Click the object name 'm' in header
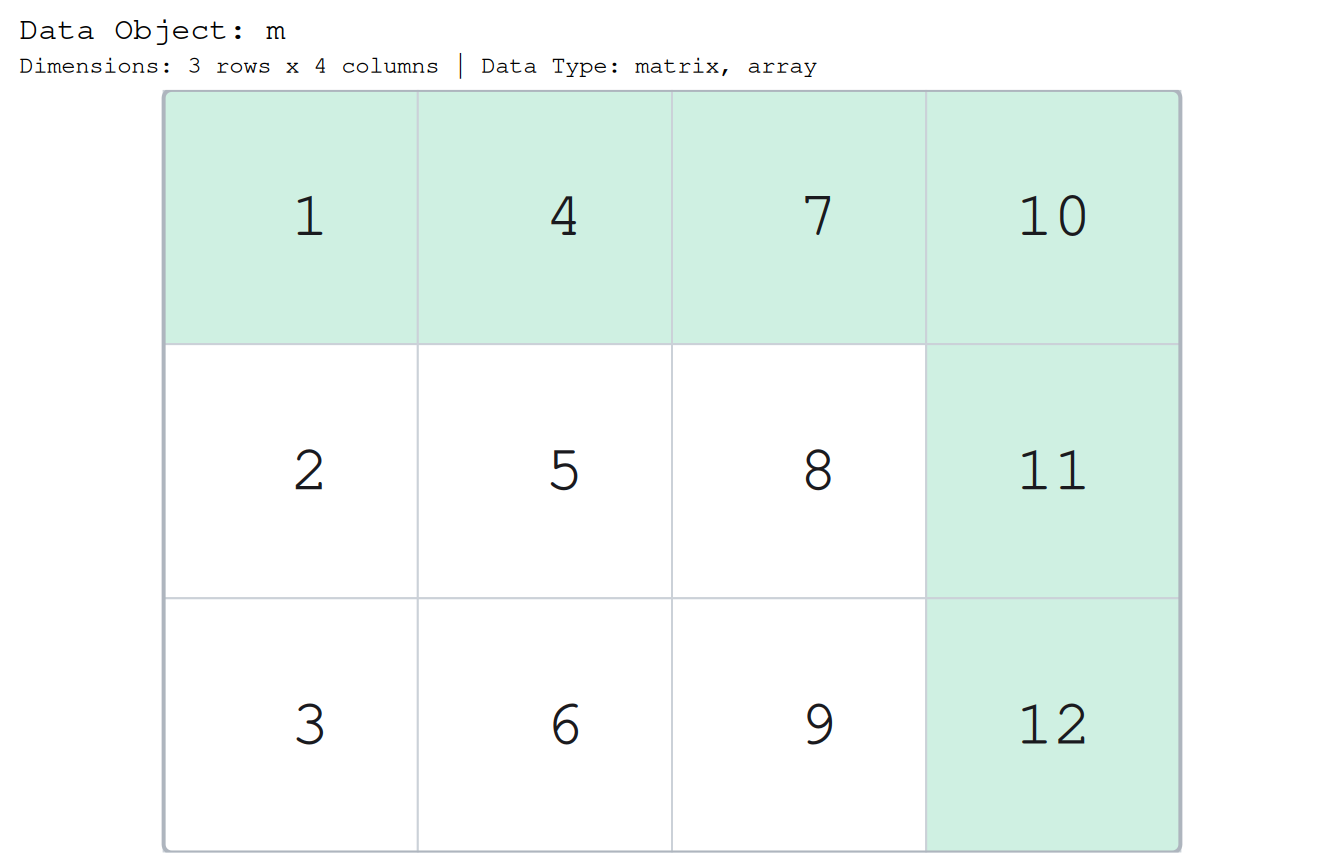Image resolution: width=1344 pixels, height=864 pixels. (276, 32)
